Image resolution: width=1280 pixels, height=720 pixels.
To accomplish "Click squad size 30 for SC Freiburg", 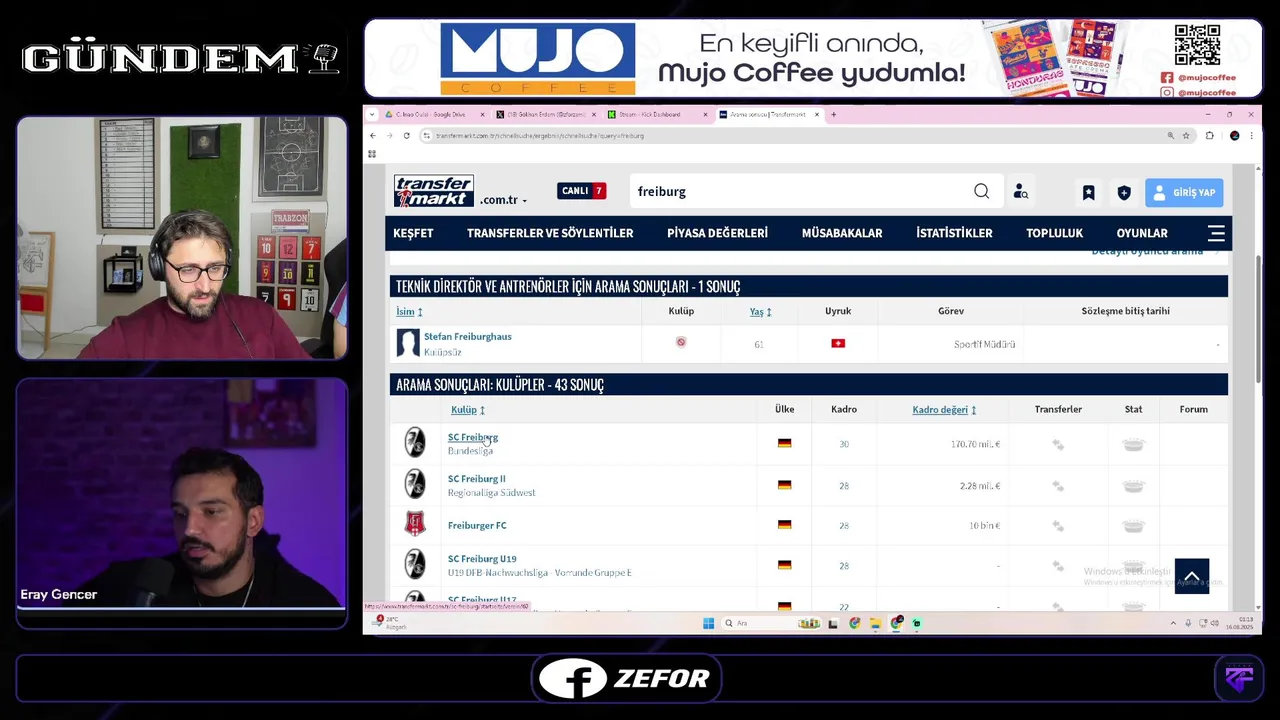I will (844, 444).
